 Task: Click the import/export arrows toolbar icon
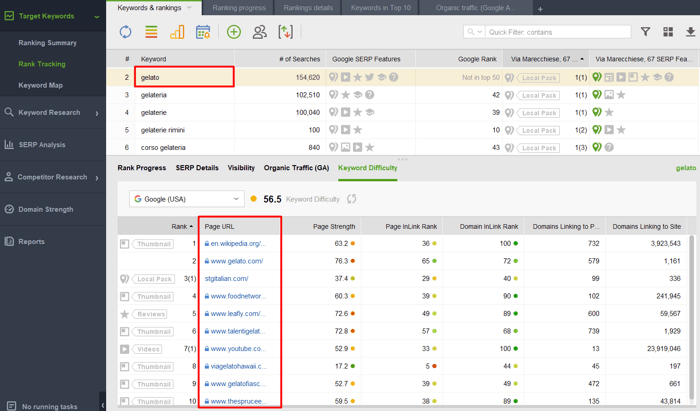(x=285, y=32)
